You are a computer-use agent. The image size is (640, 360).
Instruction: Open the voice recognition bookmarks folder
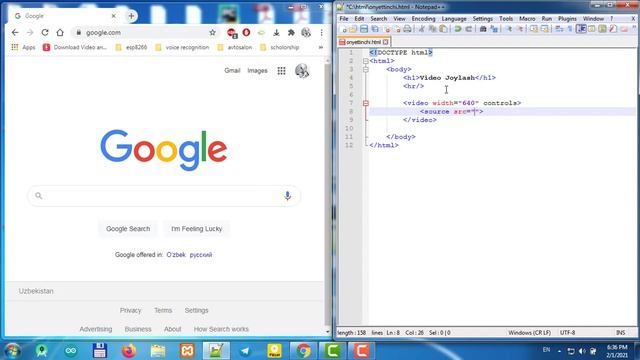coord(182,47)
